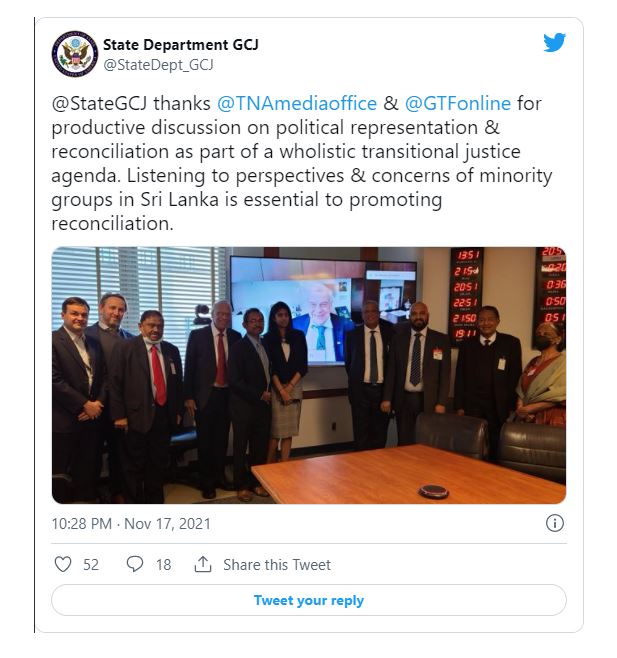Like the tweet with the heart icon
This screenshot has height=658, width=617.
[63, 564]
